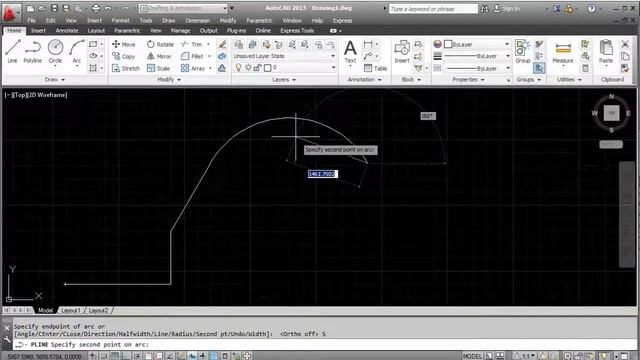Activate the Scale command
Viewport: 640px width, 360px height.
click(158, 68)
